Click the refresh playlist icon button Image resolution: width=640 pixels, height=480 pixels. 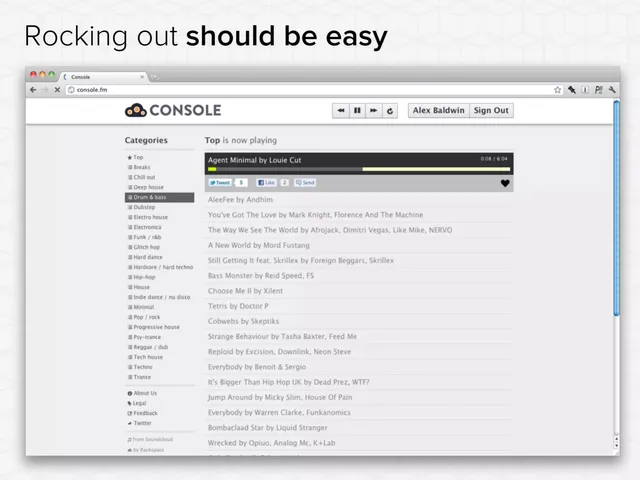click(x=390, y=111)
